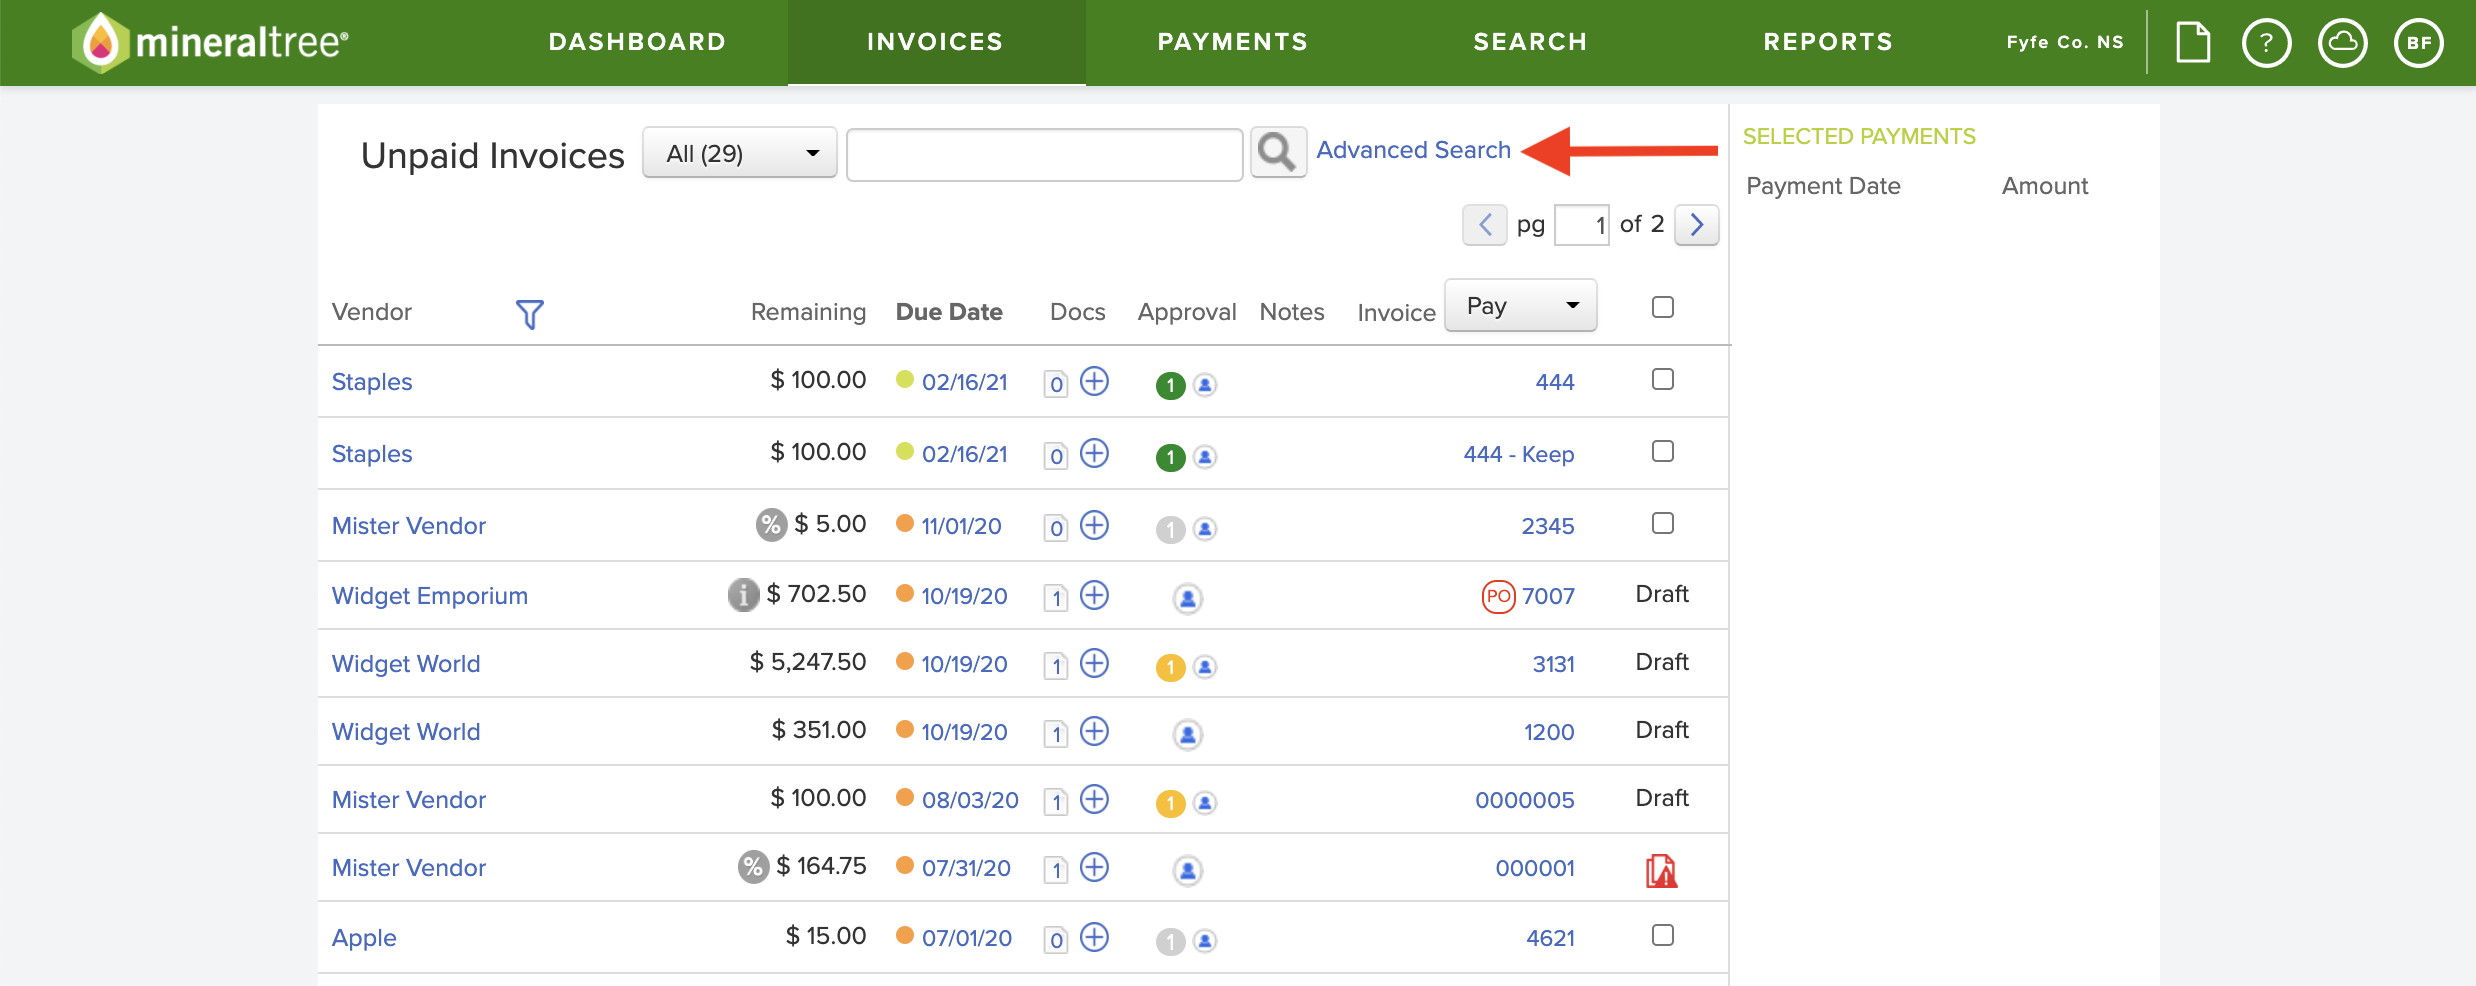Open the Dashboard tab
Viewport: 2476px width, 986px height.
637,42
